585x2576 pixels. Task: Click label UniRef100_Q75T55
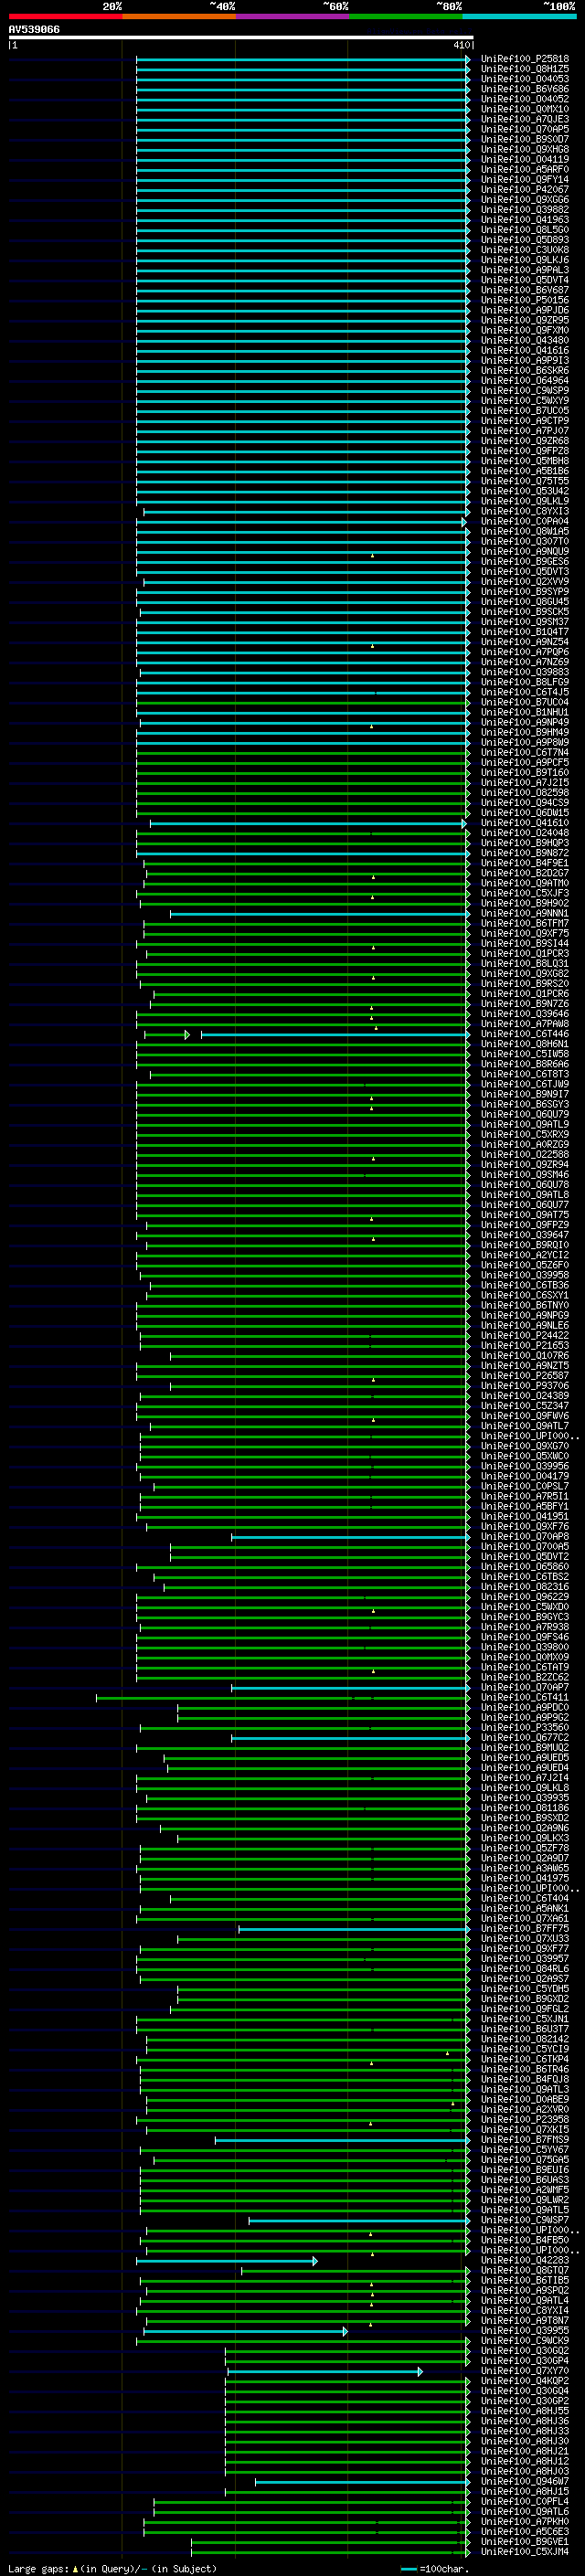tap(525, 481)
